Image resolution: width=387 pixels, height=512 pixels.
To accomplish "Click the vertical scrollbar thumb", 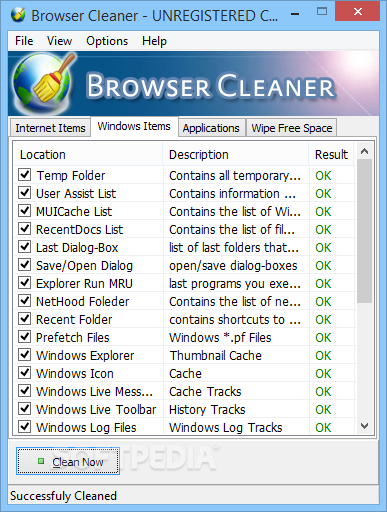I will (364, 231).
